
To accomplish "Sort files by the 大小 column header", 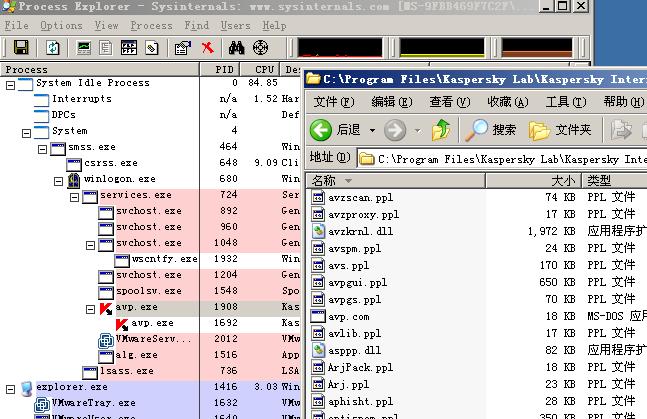I will click(x=533, y=181).
